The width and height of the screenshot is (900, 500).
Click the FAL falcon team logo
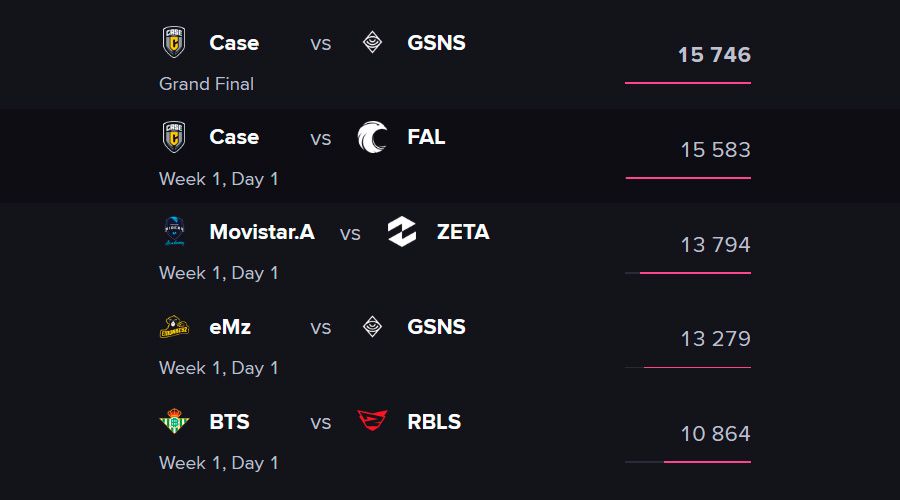pyautogui.click(x=372, y=137)
